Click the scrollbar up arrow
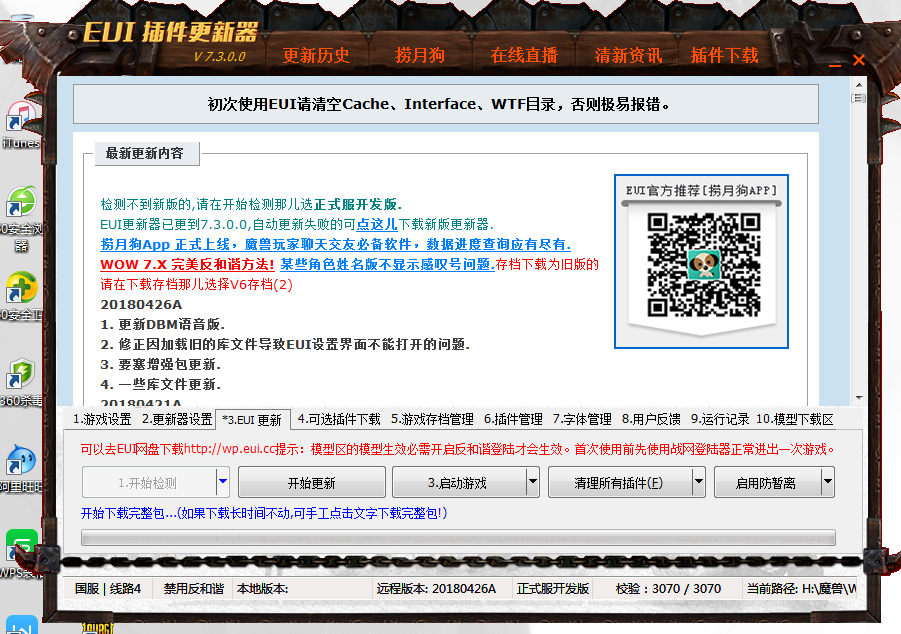 pyautogui.click(x=859, y=85)
